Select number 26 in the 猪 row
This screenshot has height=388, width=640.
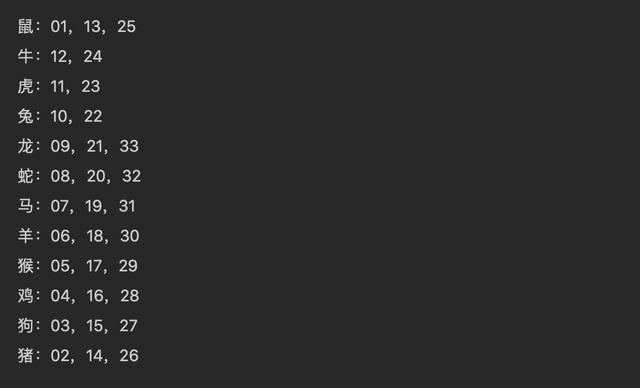tap(129, 355)
